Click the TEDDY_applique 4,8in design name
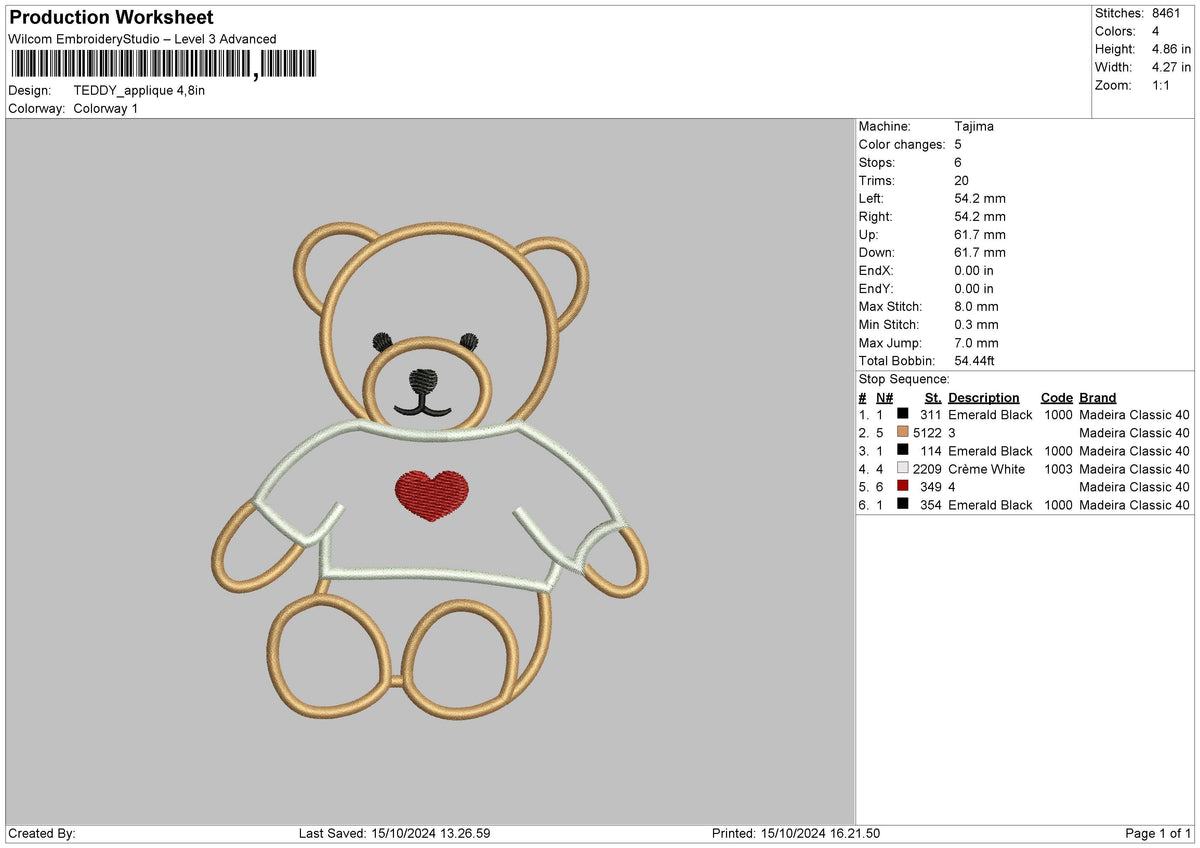This screenshot has width=1200, height=848. 140,89
